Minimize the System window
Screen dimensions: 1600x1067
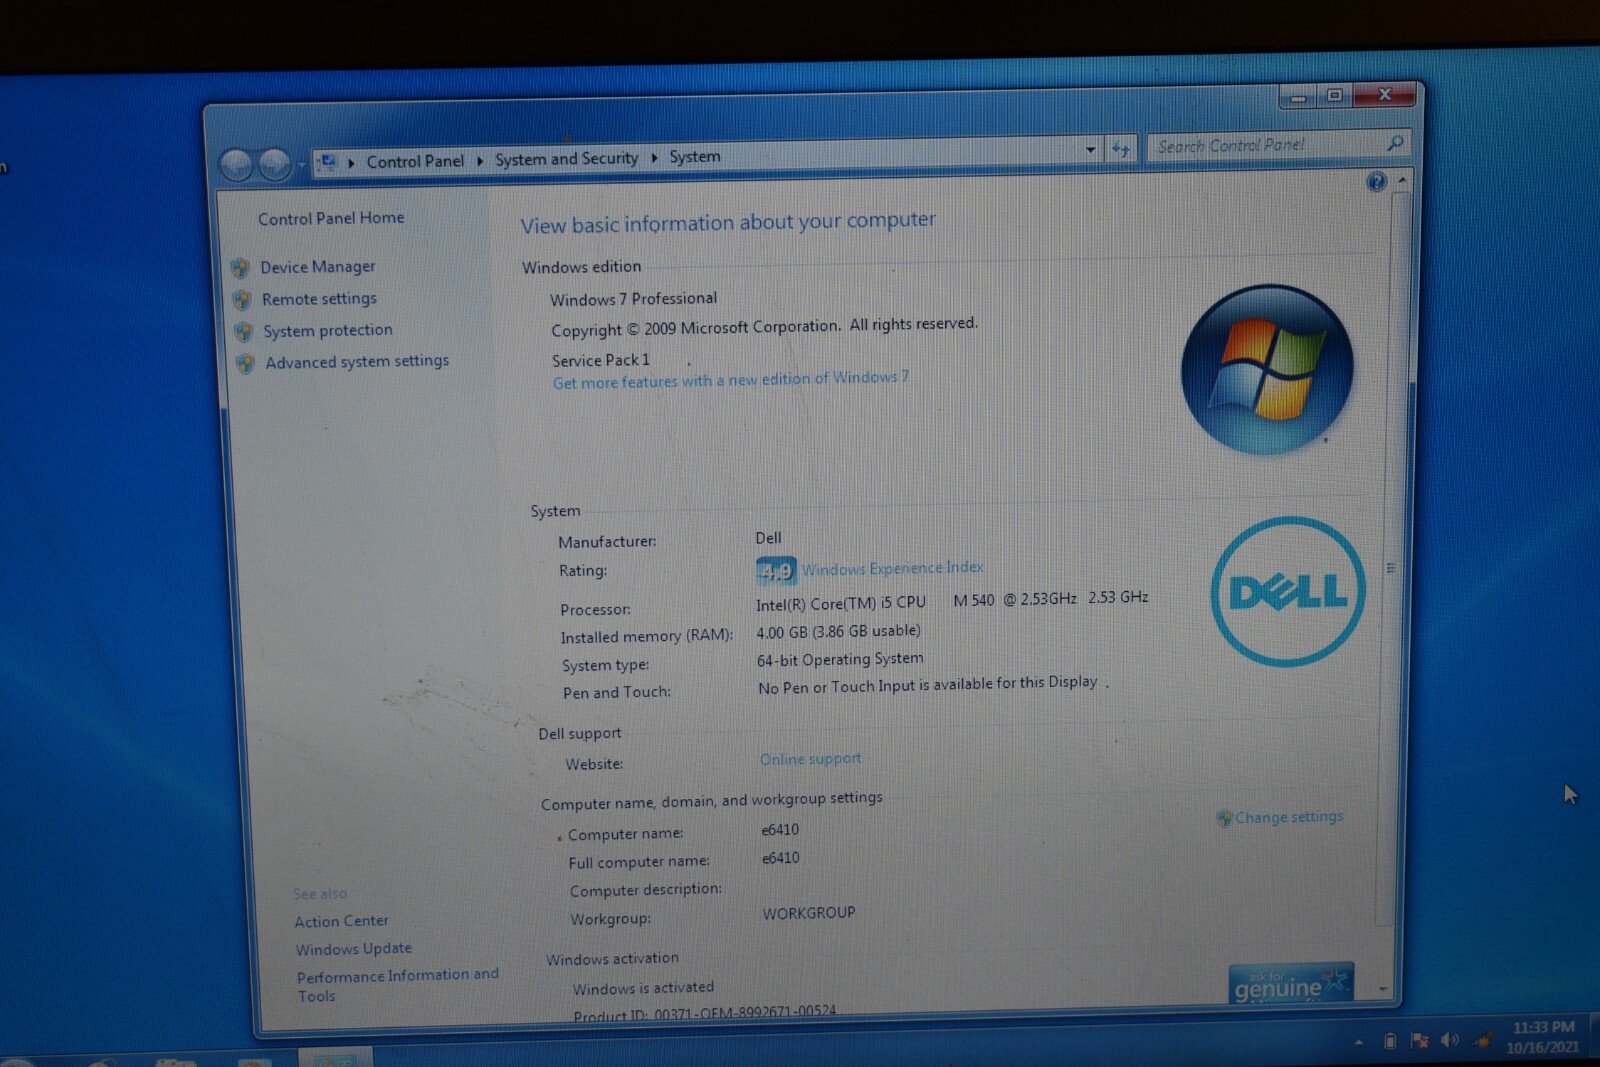tap(1298, 97)
